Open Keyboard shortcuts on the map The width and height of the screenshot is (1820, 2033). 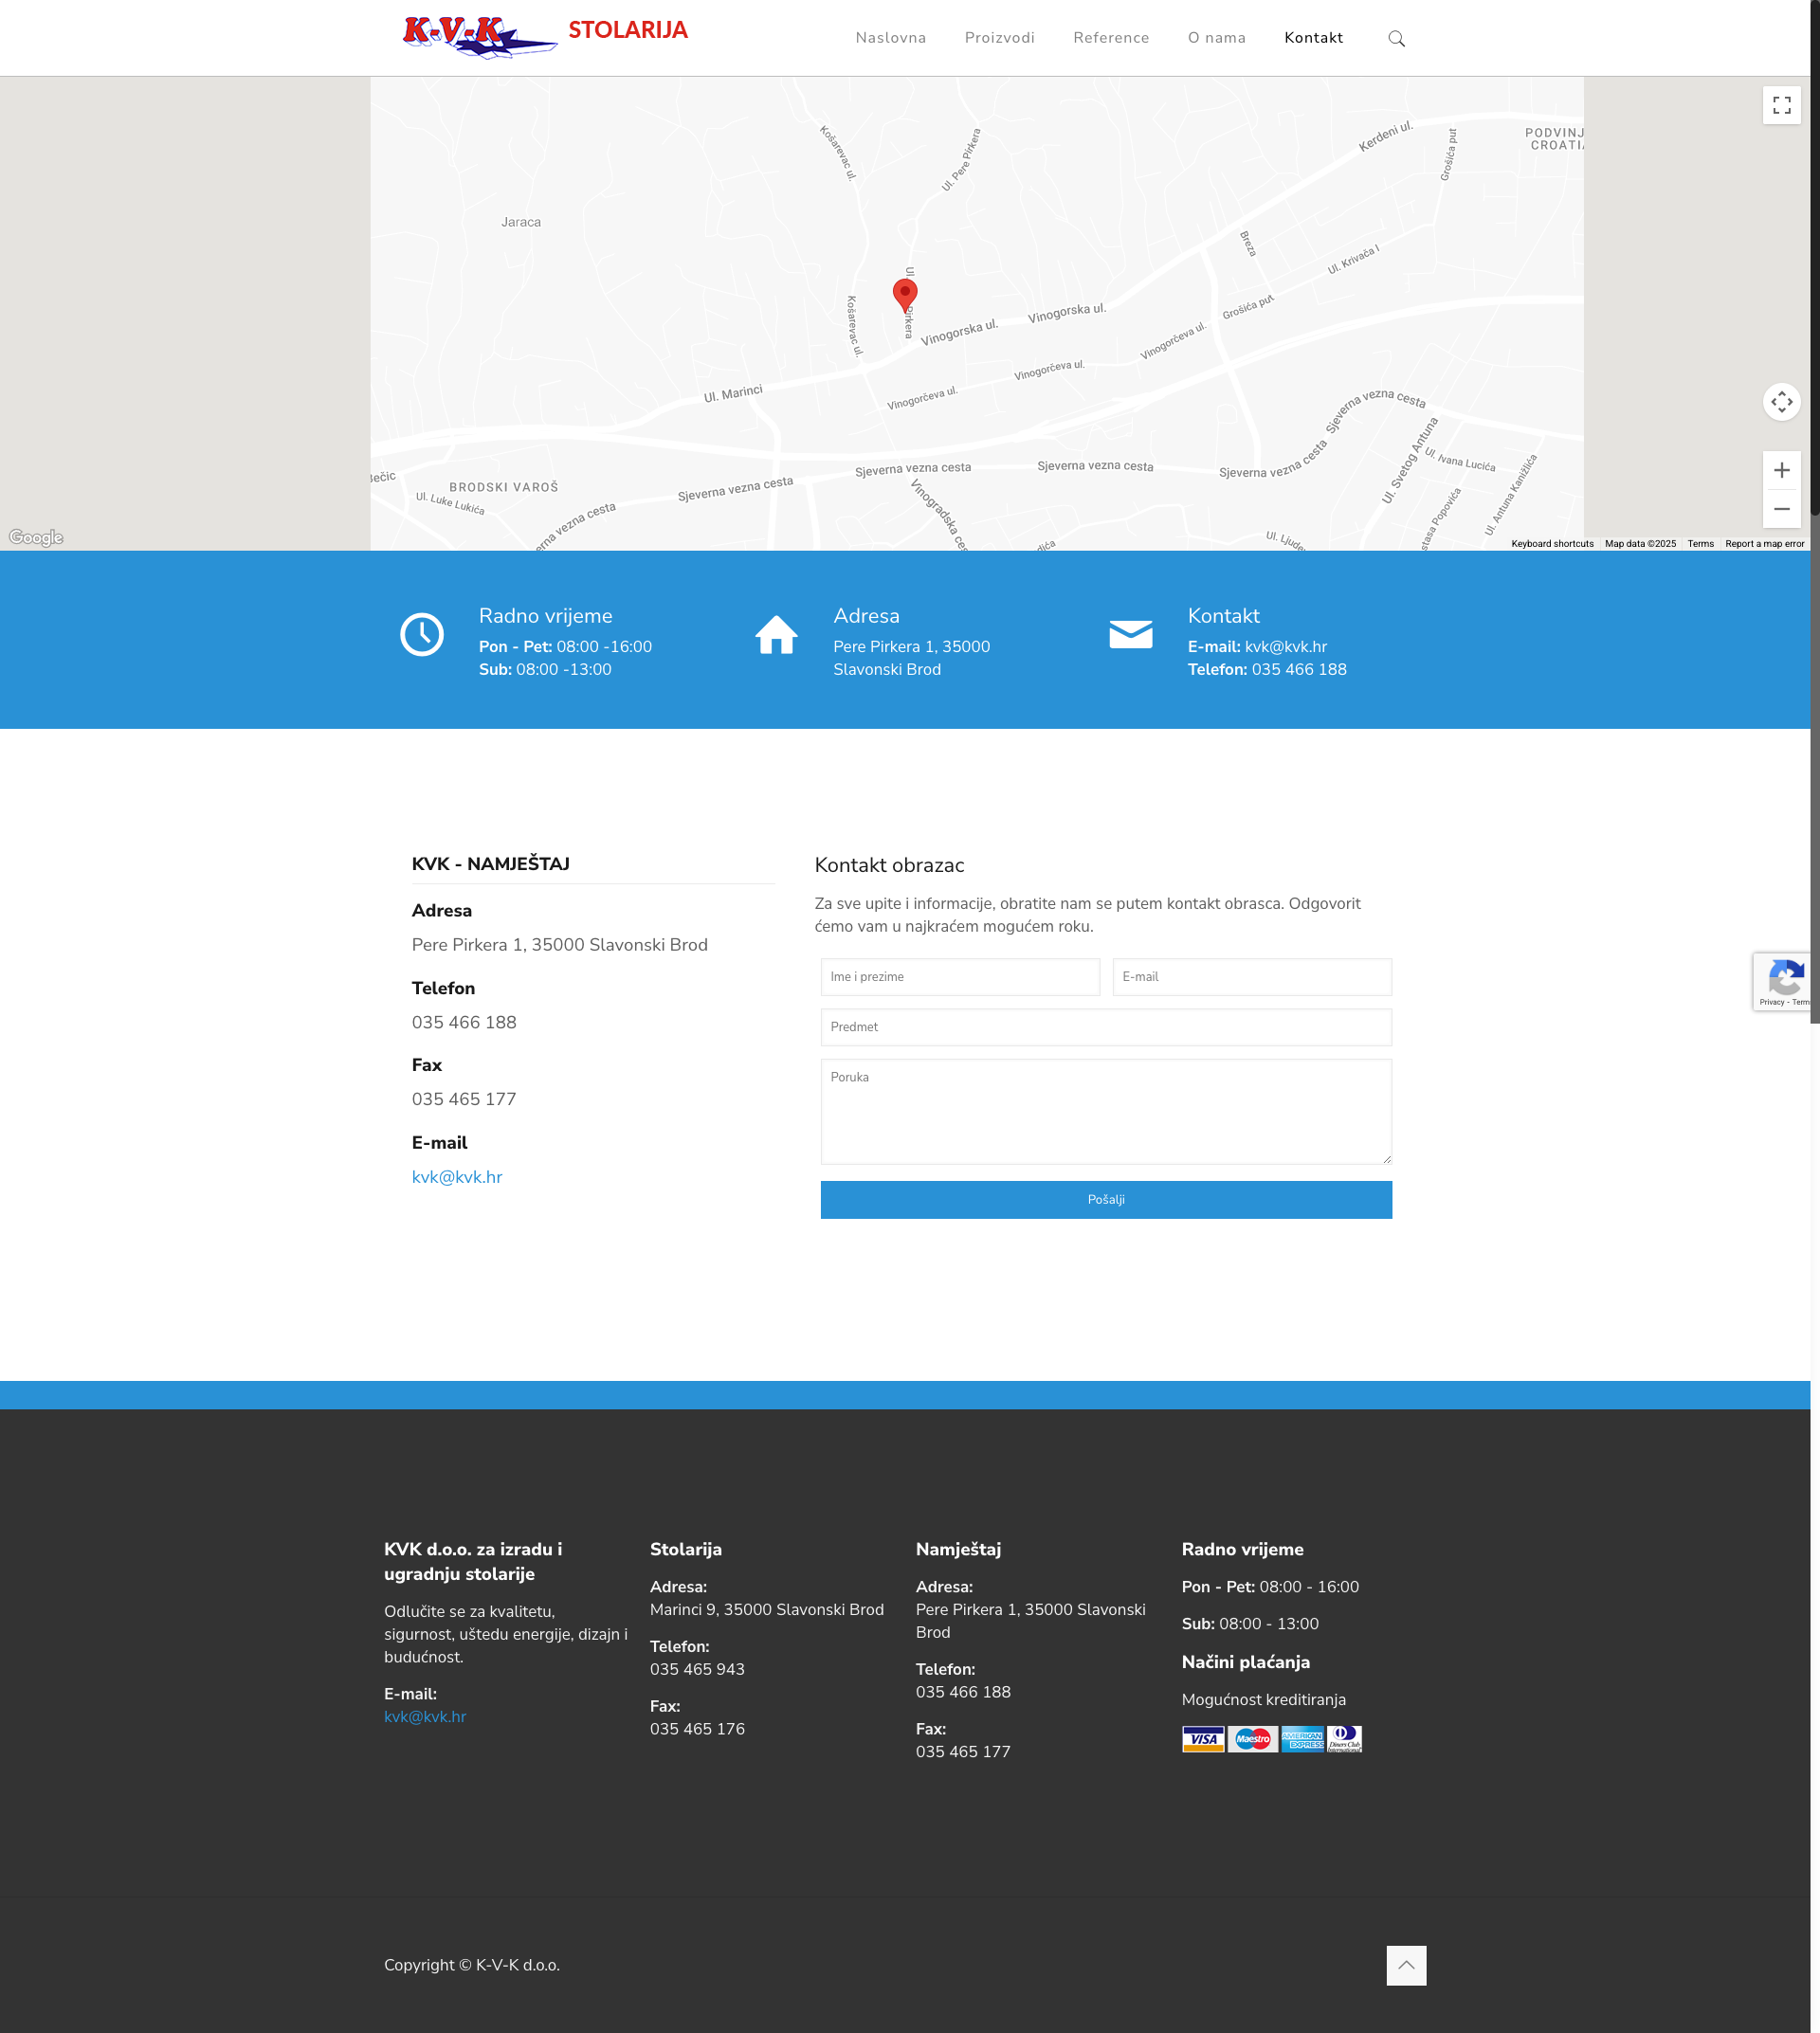(1551, 544)
